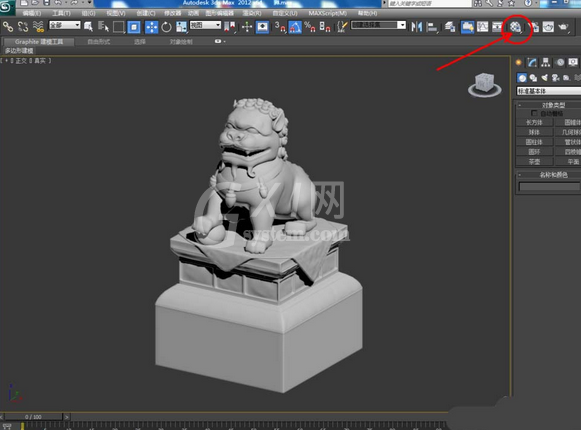Open the Curve Editor icon

click(x=482, y=27)
